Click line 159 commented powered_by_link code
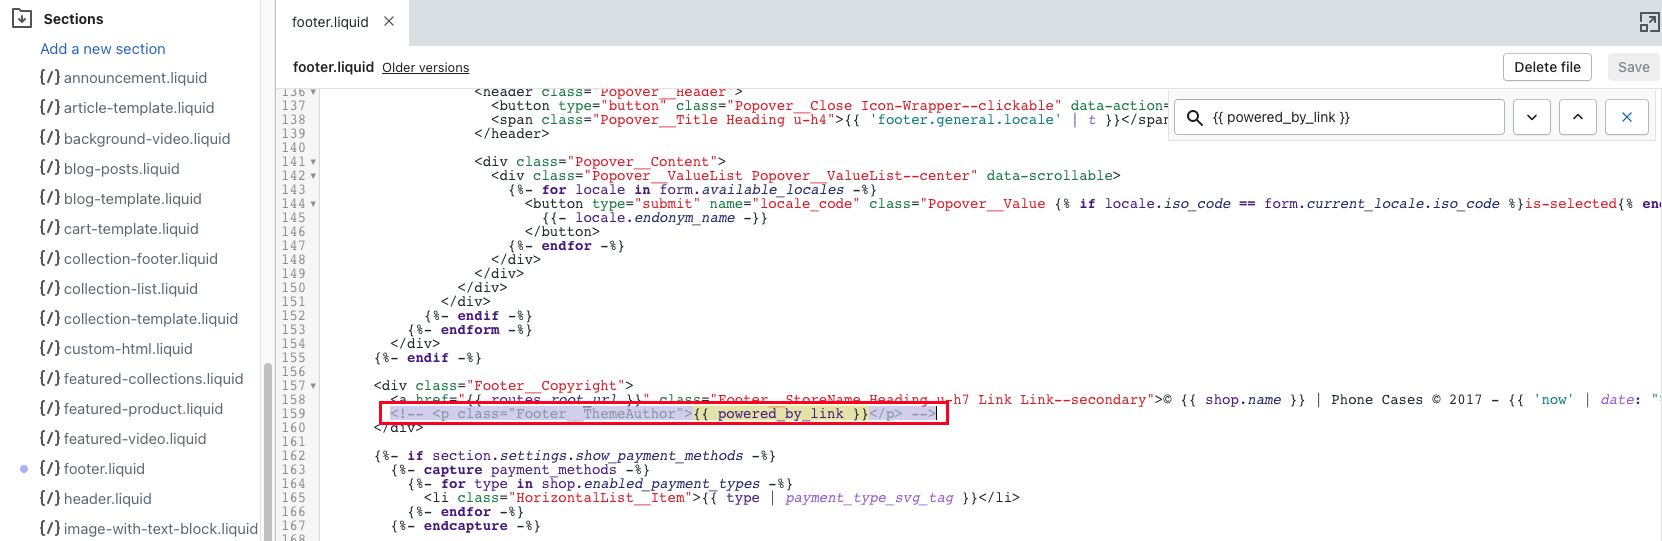Screen dimensions: 1662x541 (663, 414)
